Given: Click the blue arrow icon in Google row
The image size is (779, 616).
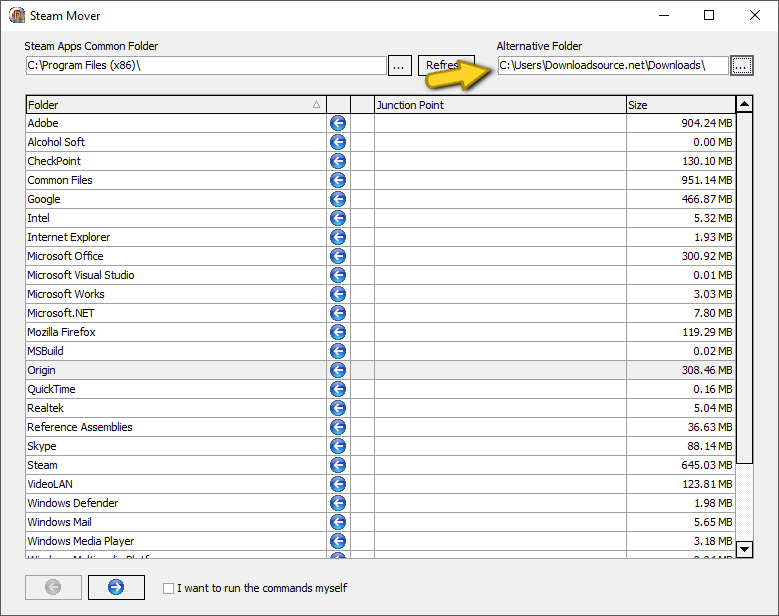Looking at the screenshot, I should coord(338,199).
